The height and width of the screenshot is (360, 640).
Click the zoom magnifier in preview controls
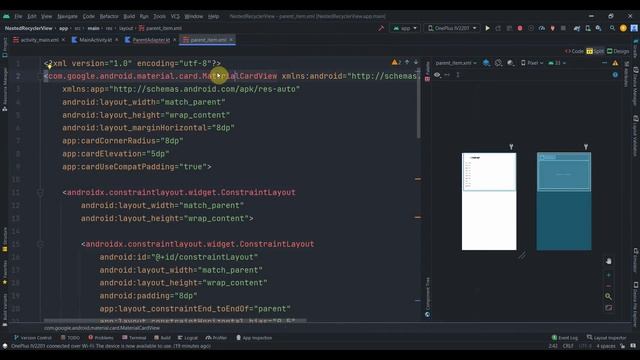click(x=608, y=296)
